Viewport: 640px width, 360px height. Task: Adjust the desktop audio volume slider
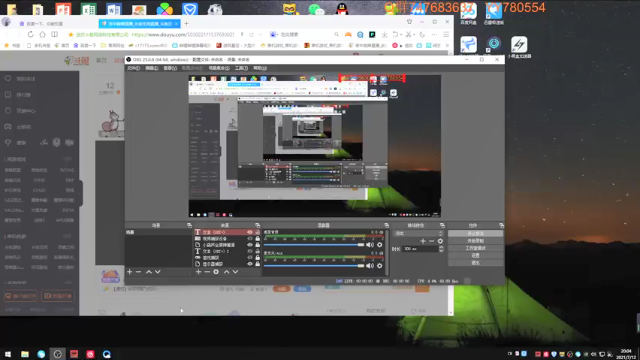click(x=313, y=245)
